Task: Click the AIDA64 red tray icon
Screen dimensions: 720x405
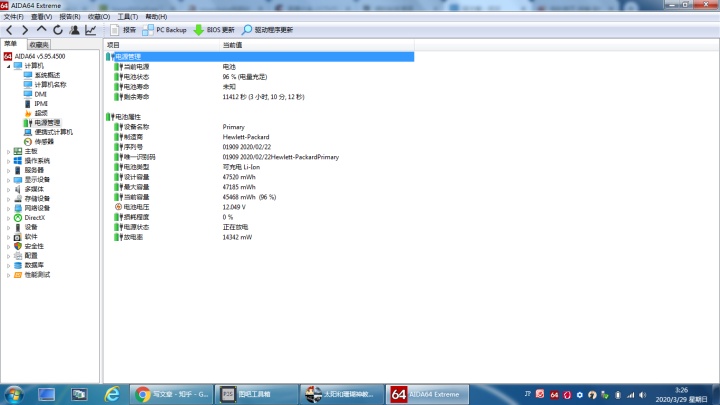Action: (554, 395)
